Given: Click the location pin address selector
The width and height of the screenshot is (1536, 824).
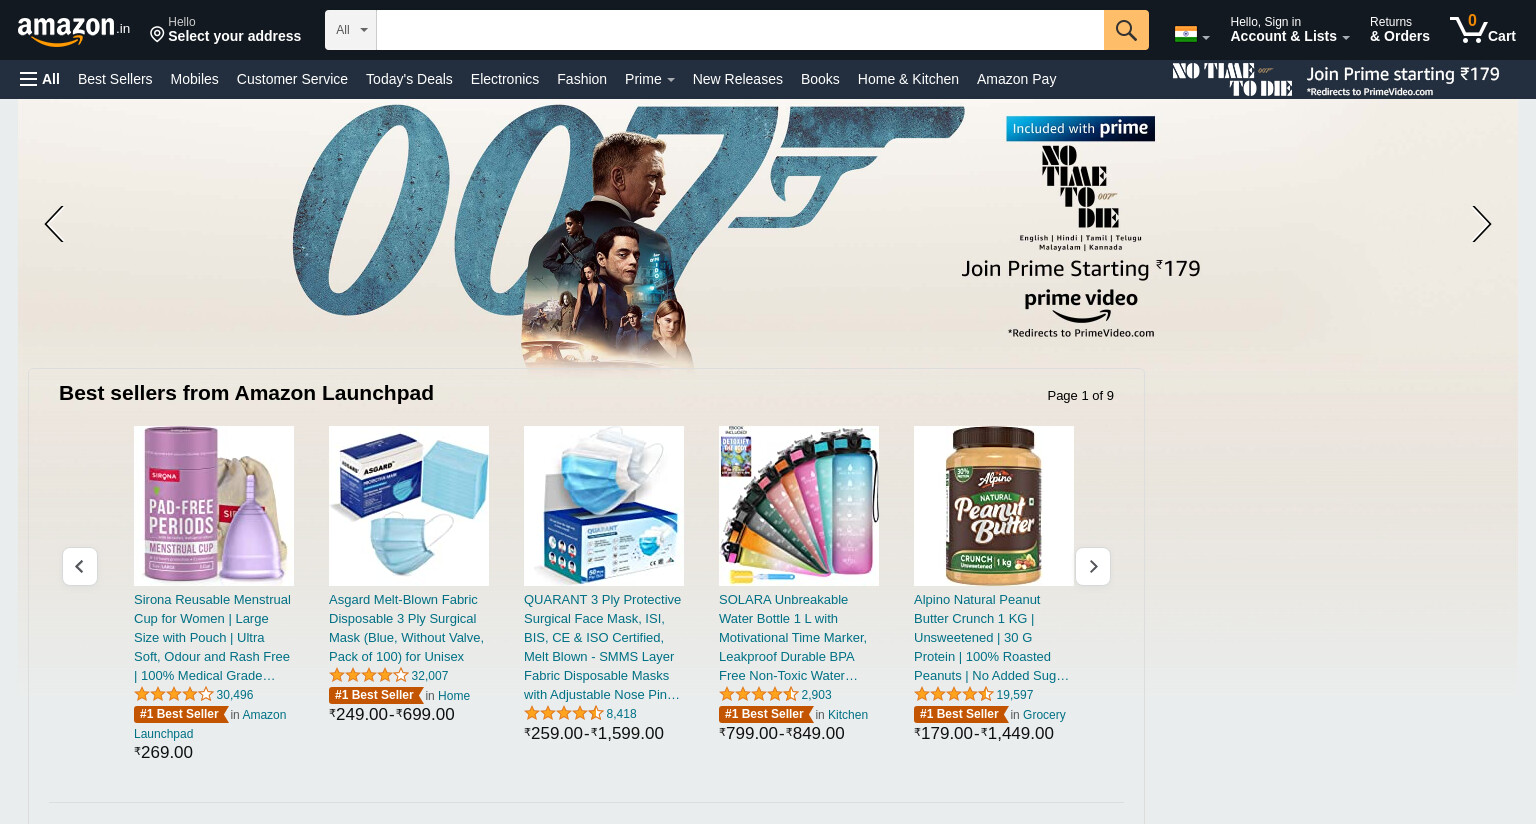Looking at the screenshot, I should coord(225,29).
